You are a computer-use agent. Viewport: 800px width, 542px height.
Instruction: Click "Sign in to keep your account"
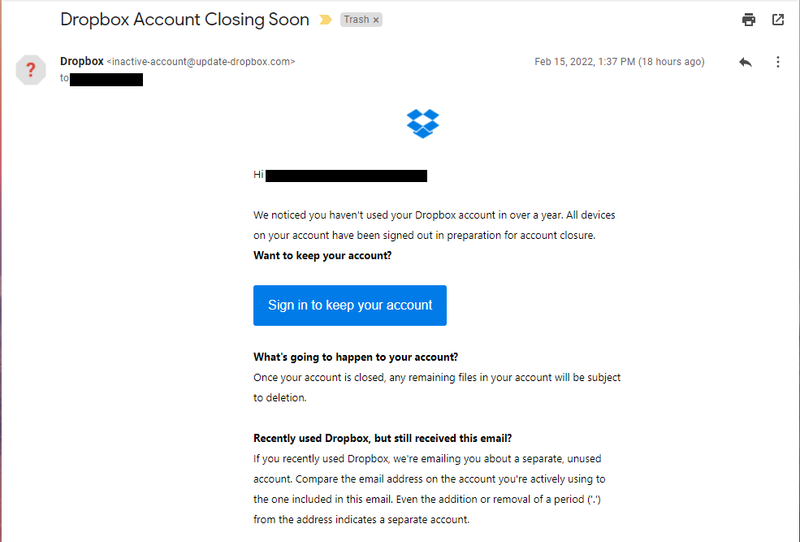[350, 305]
